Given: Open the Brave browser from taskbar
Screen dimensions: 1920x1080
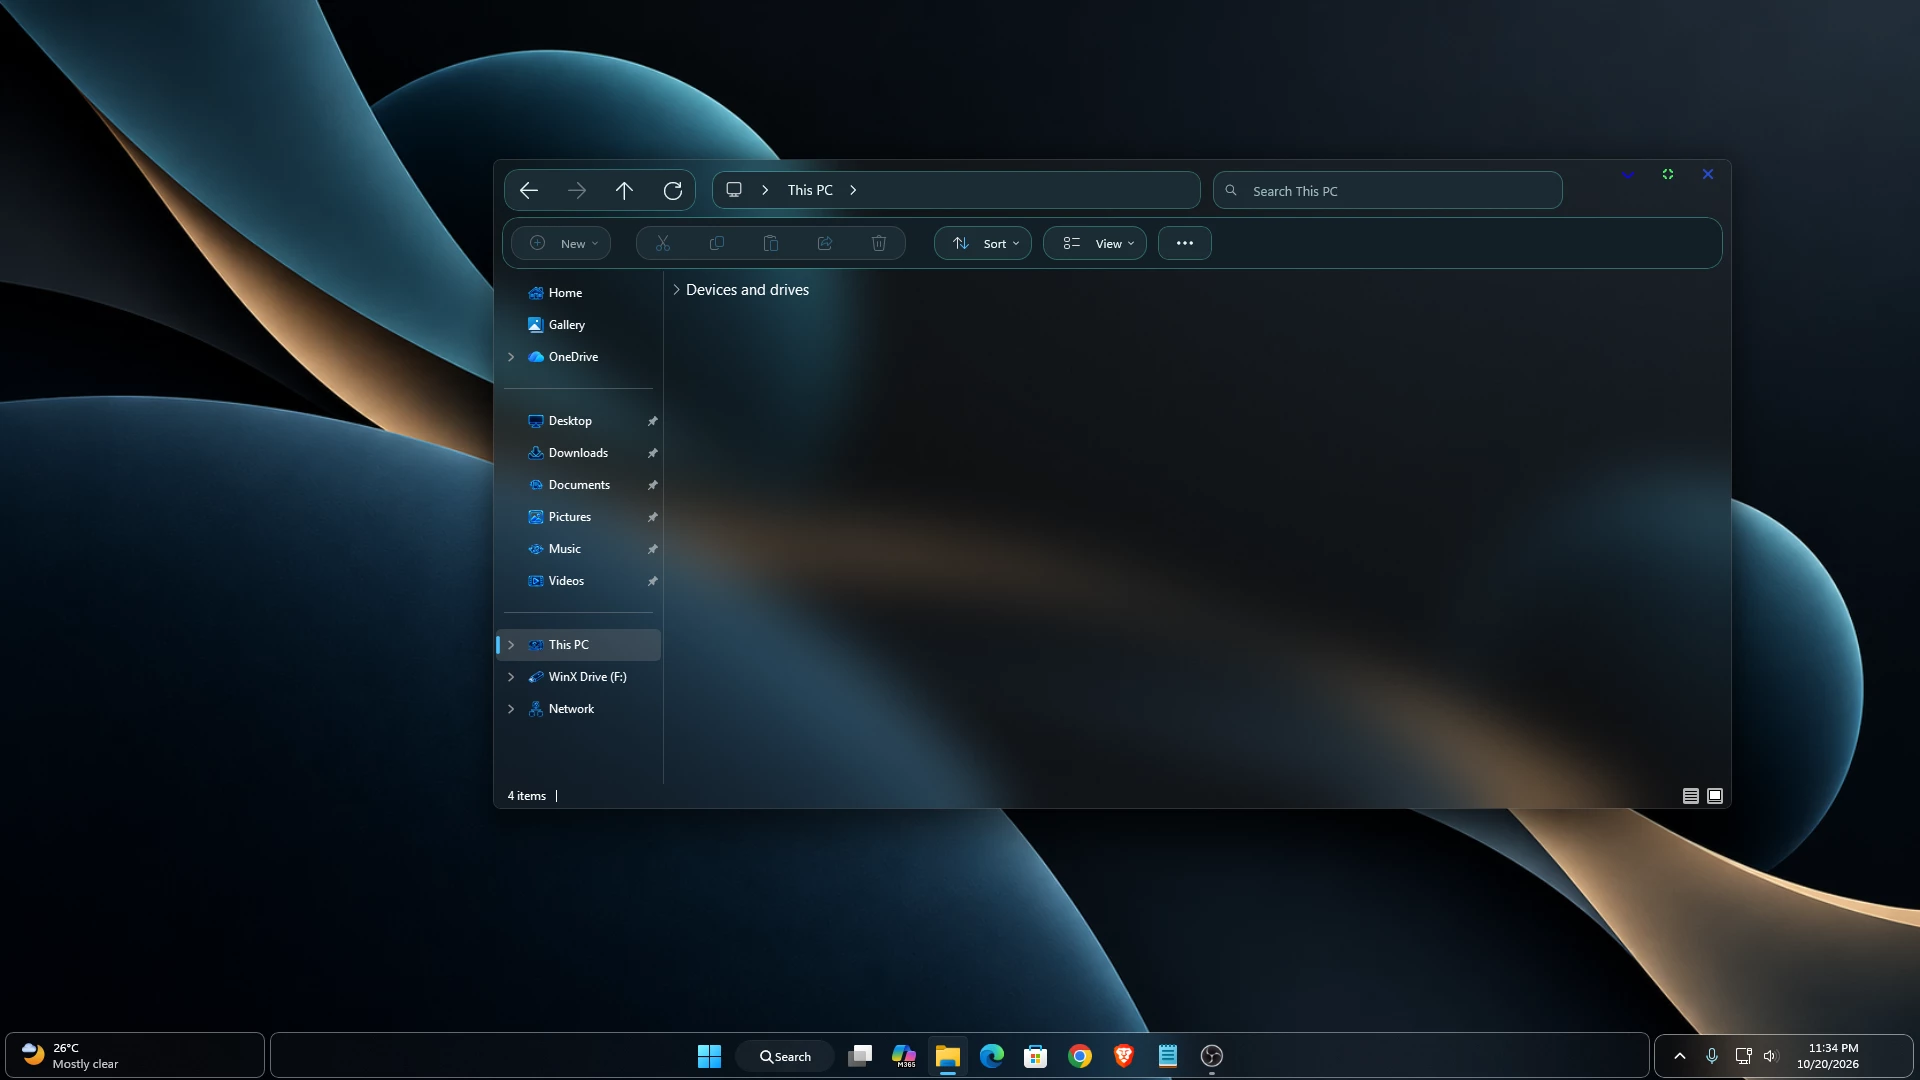Looking at the screenshot, I should coord(1124,1056).
